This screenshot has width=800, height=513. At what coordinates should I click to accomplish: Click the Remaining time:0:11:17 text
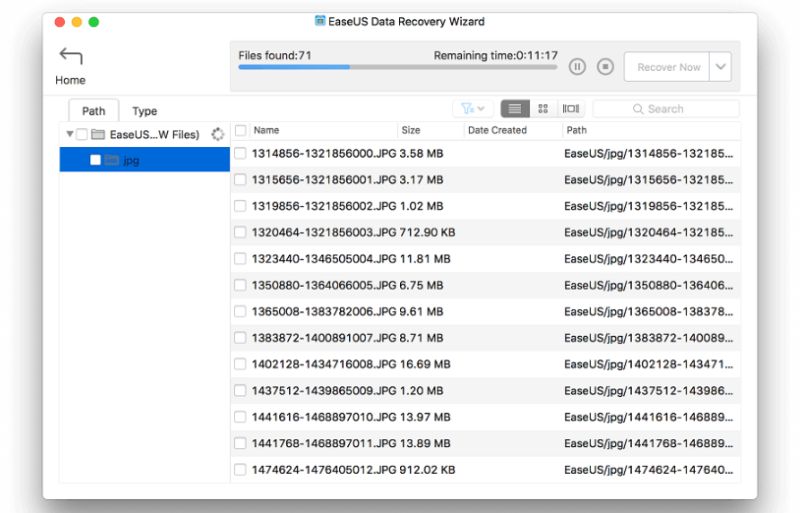495,55
